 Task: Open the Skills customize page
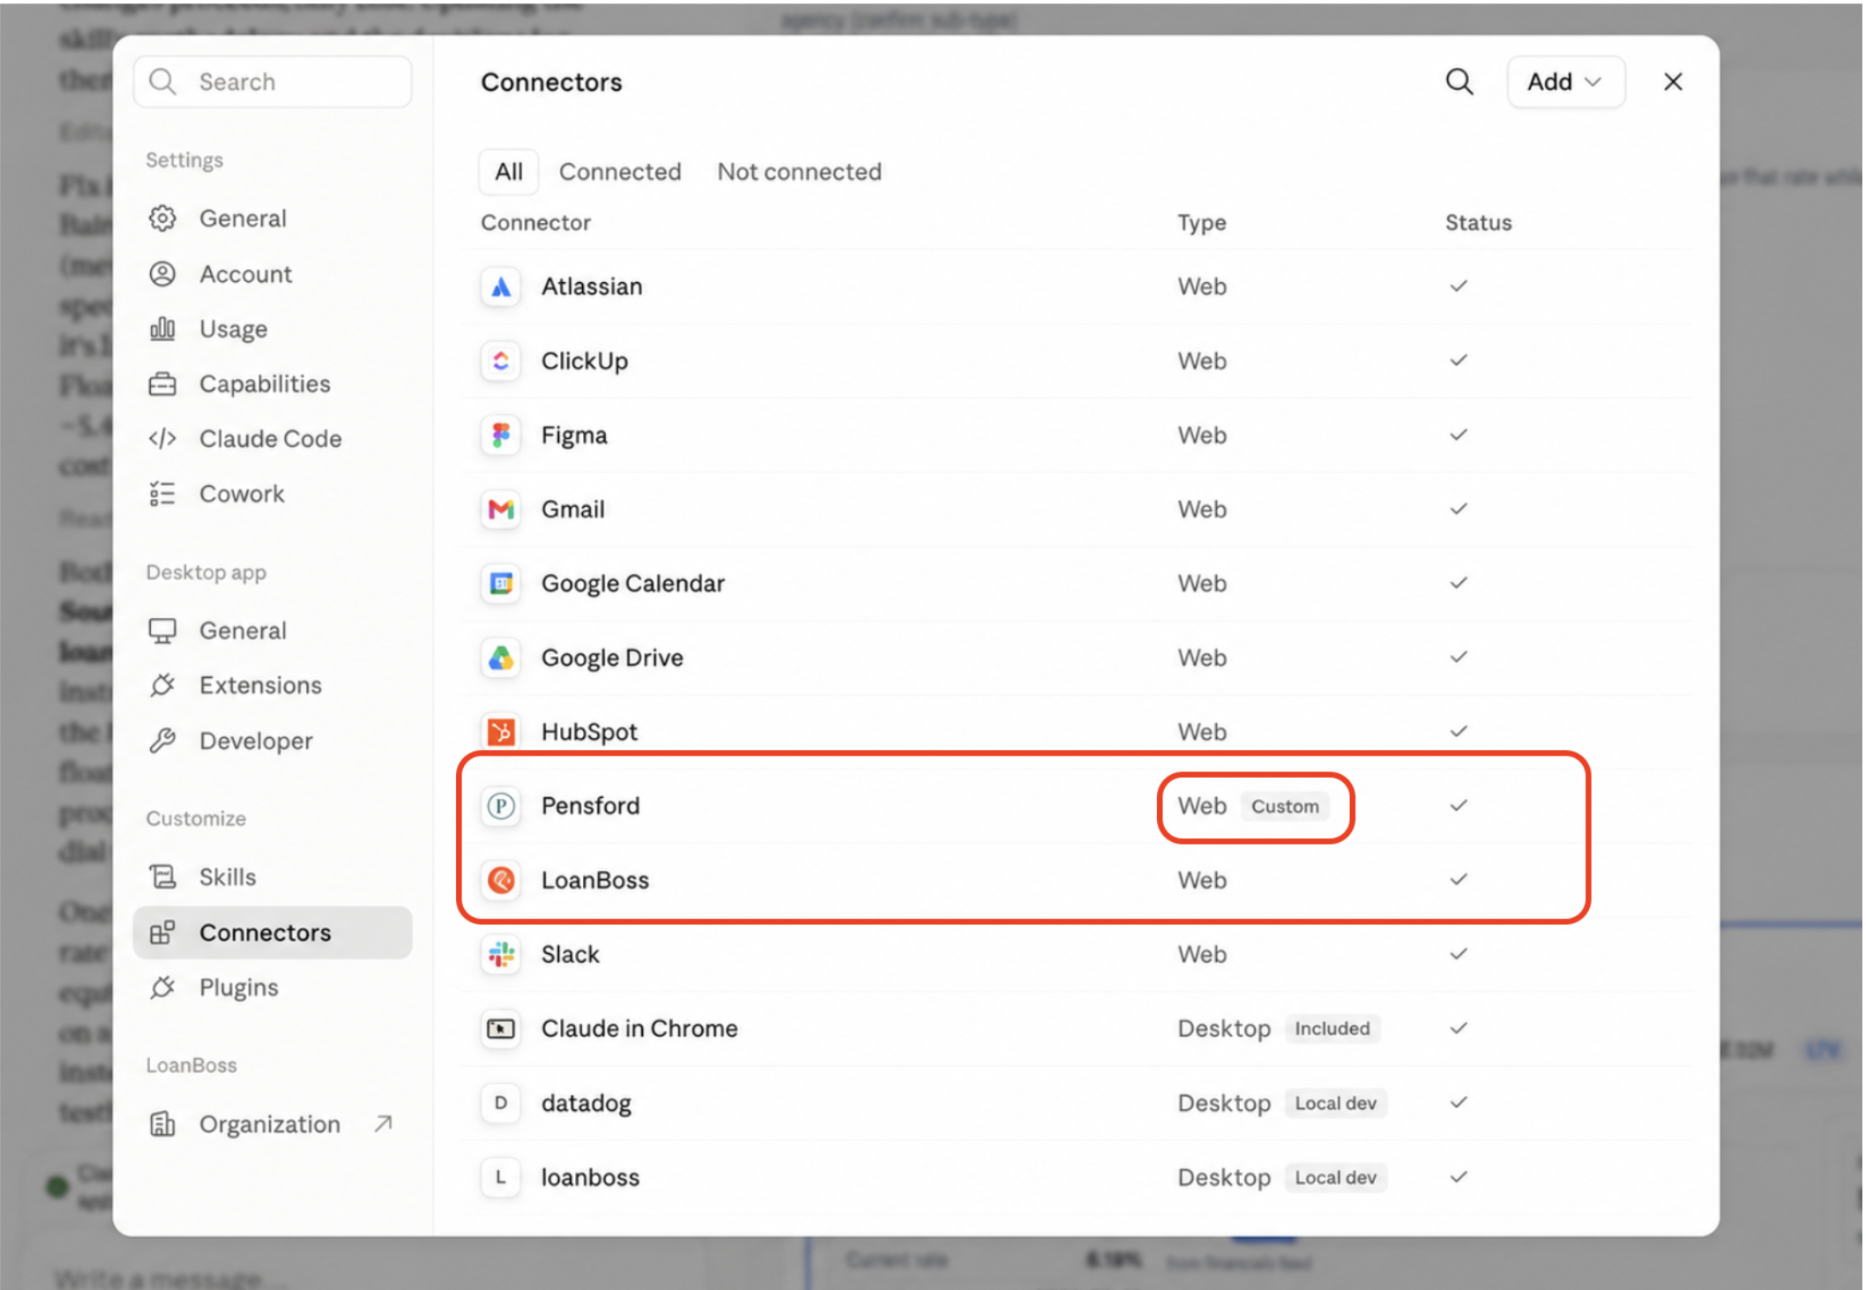[x=272, y=877]
